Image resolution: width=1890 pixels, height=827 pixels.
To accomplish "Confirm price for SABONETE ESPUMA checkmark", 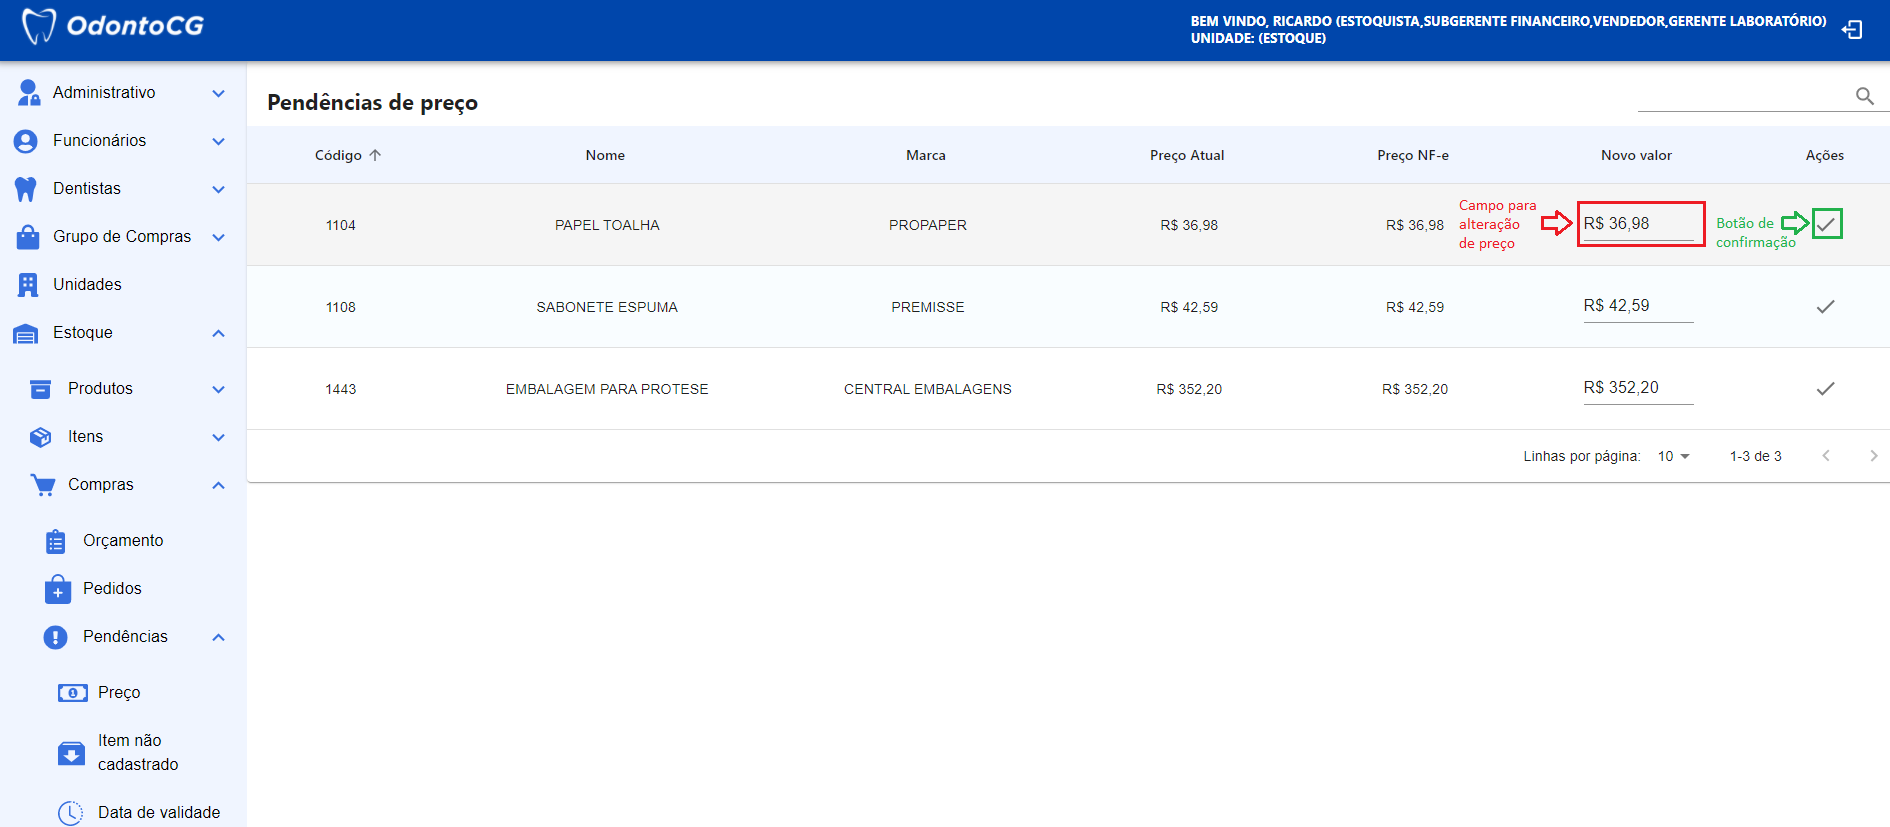I will click(x=1825, y=307).
